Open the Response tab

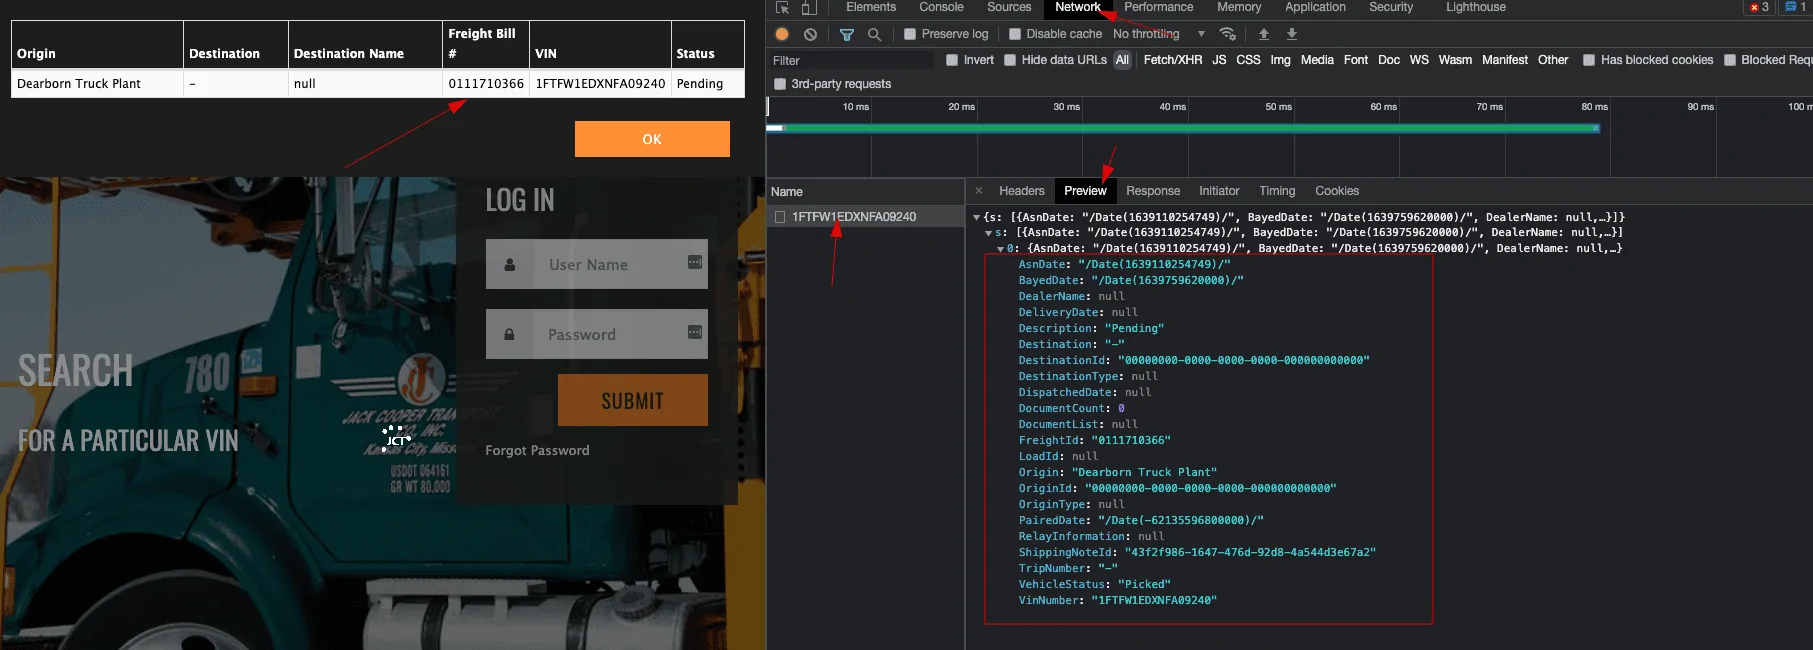click(x=1152, y=191)
